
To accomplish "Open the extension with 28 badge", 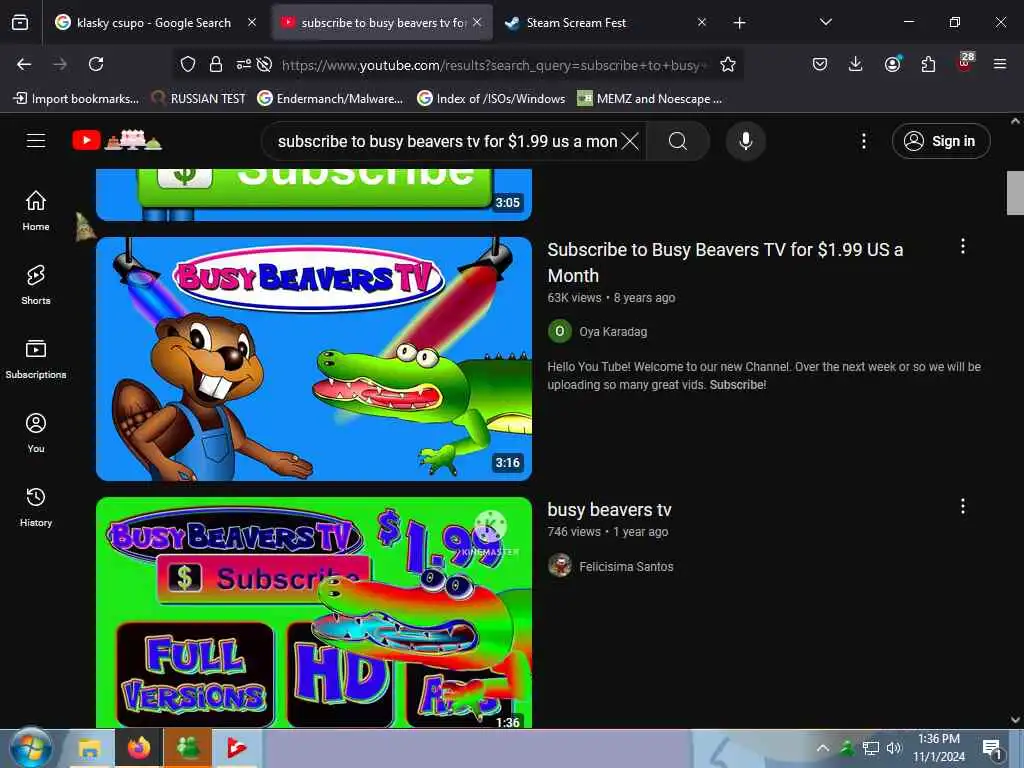I will coord(965,63).
